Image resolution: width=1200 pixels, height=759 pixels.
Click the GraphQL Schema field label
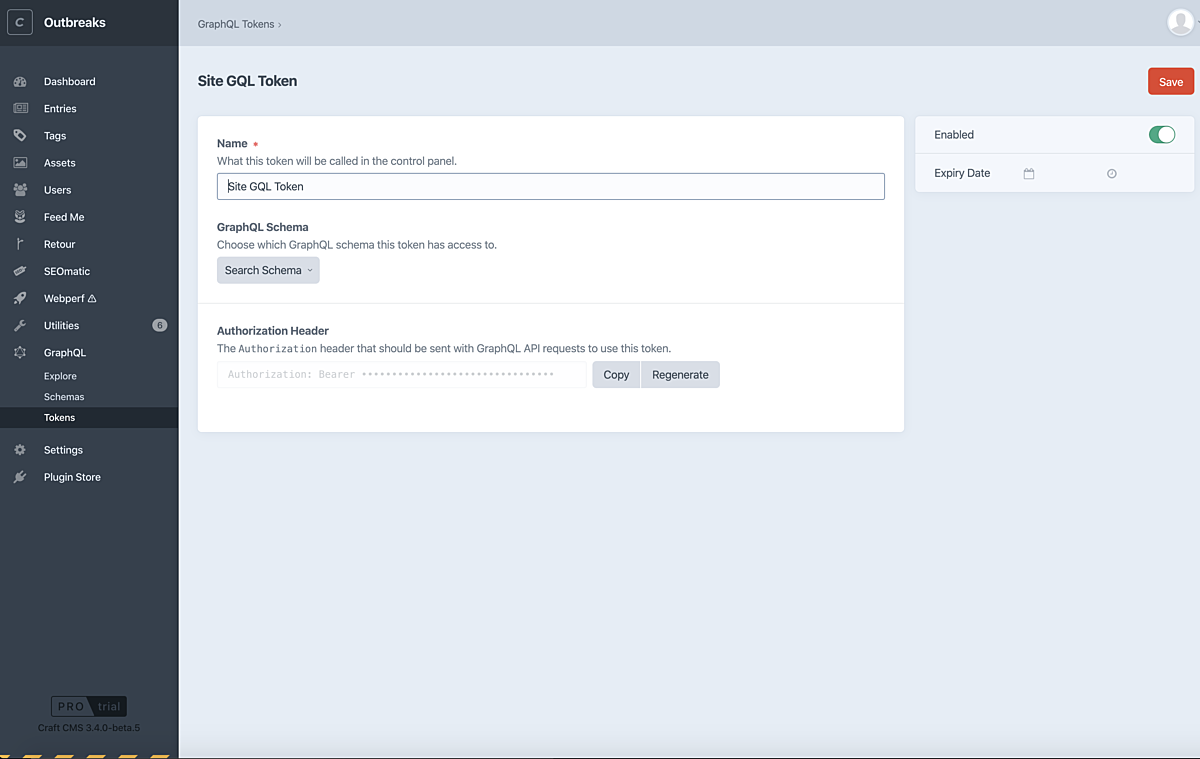coord(263,227)
